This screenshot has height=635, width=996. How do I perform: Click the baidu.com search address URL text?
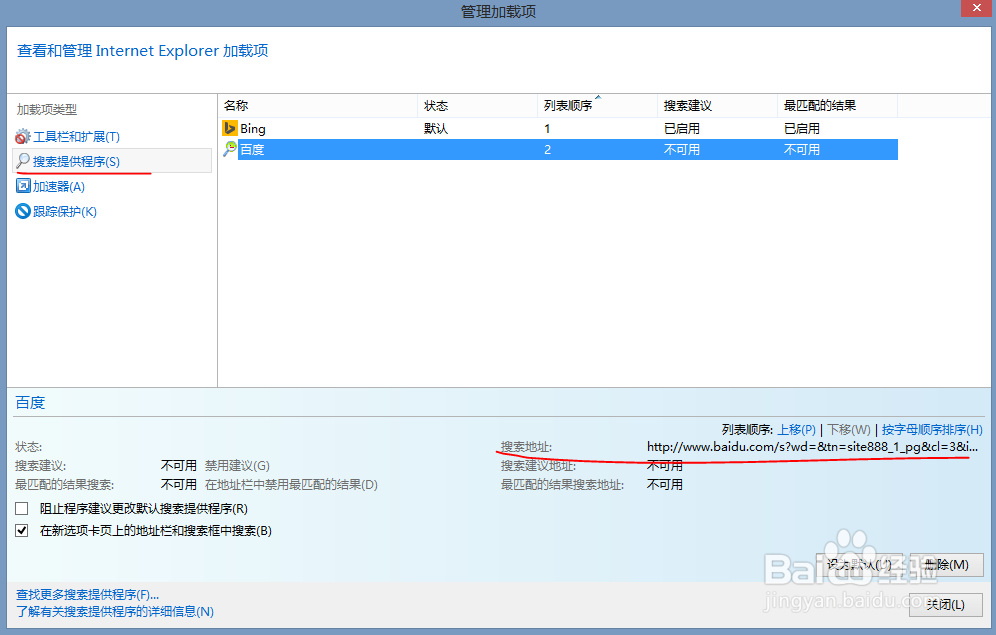coord(812,446)
